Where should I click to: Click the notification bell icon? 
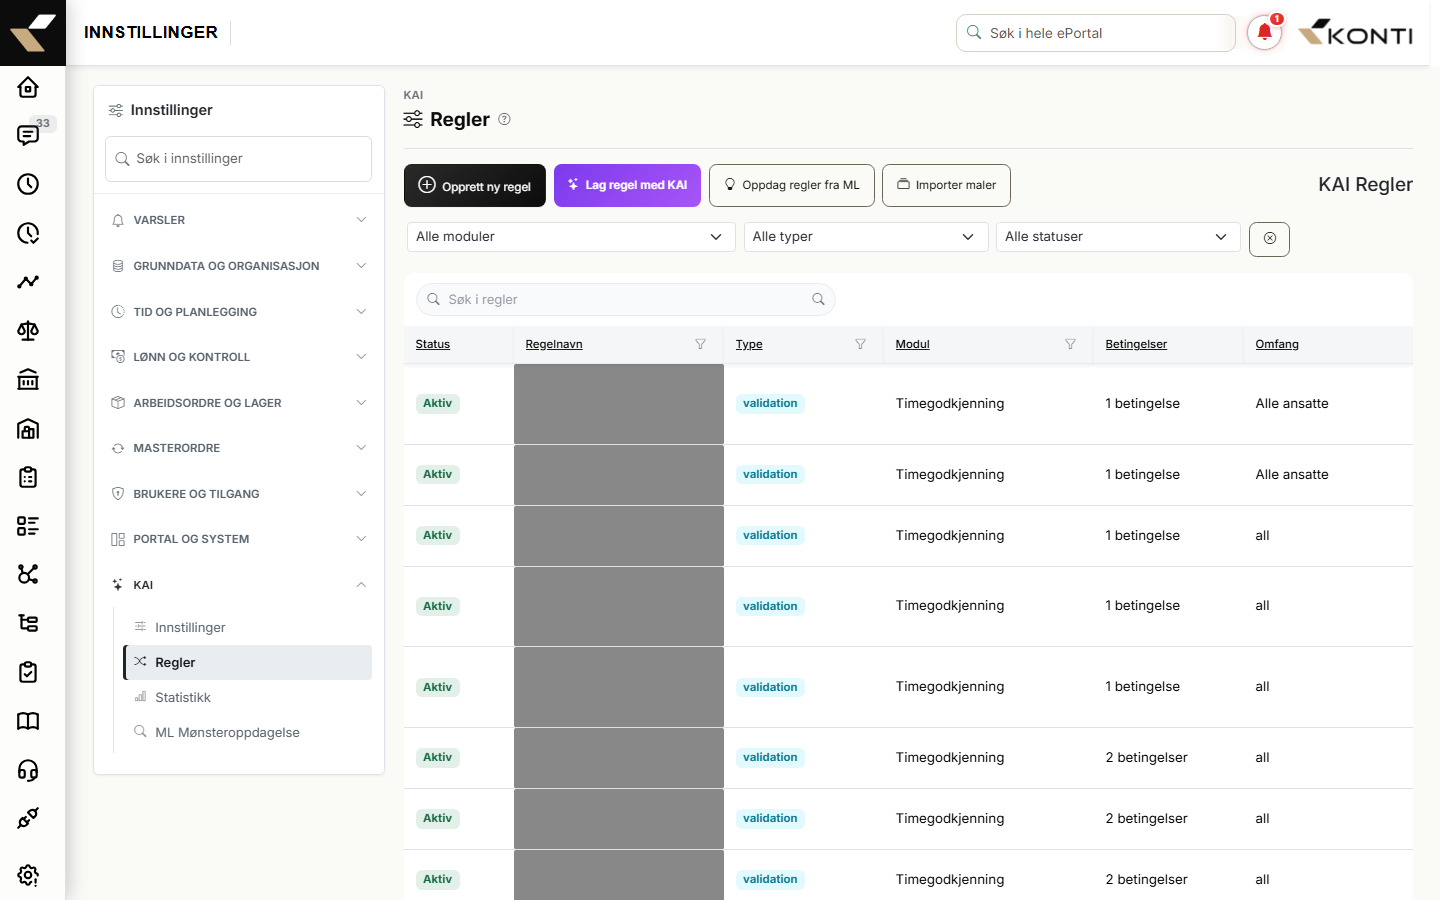1265,33
